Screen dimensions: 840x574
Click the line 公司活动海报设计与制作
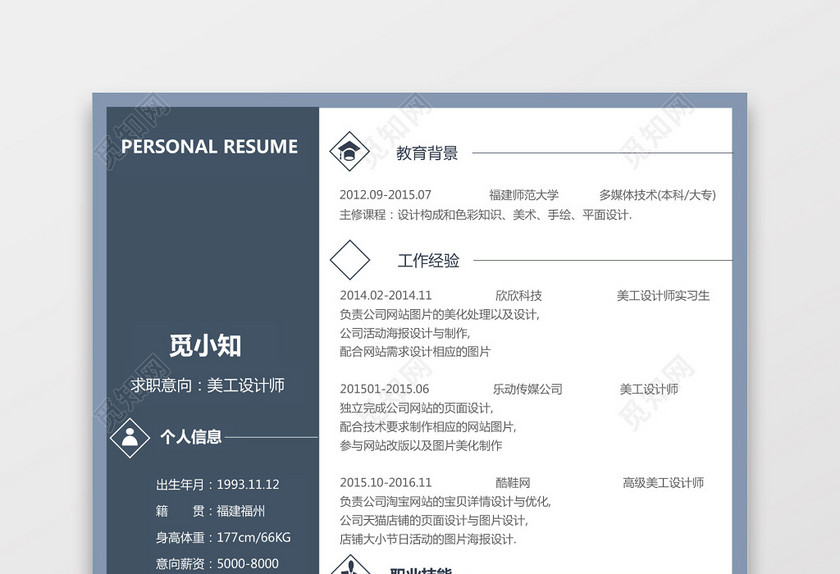pyautogui.click(x=404, y=333)
